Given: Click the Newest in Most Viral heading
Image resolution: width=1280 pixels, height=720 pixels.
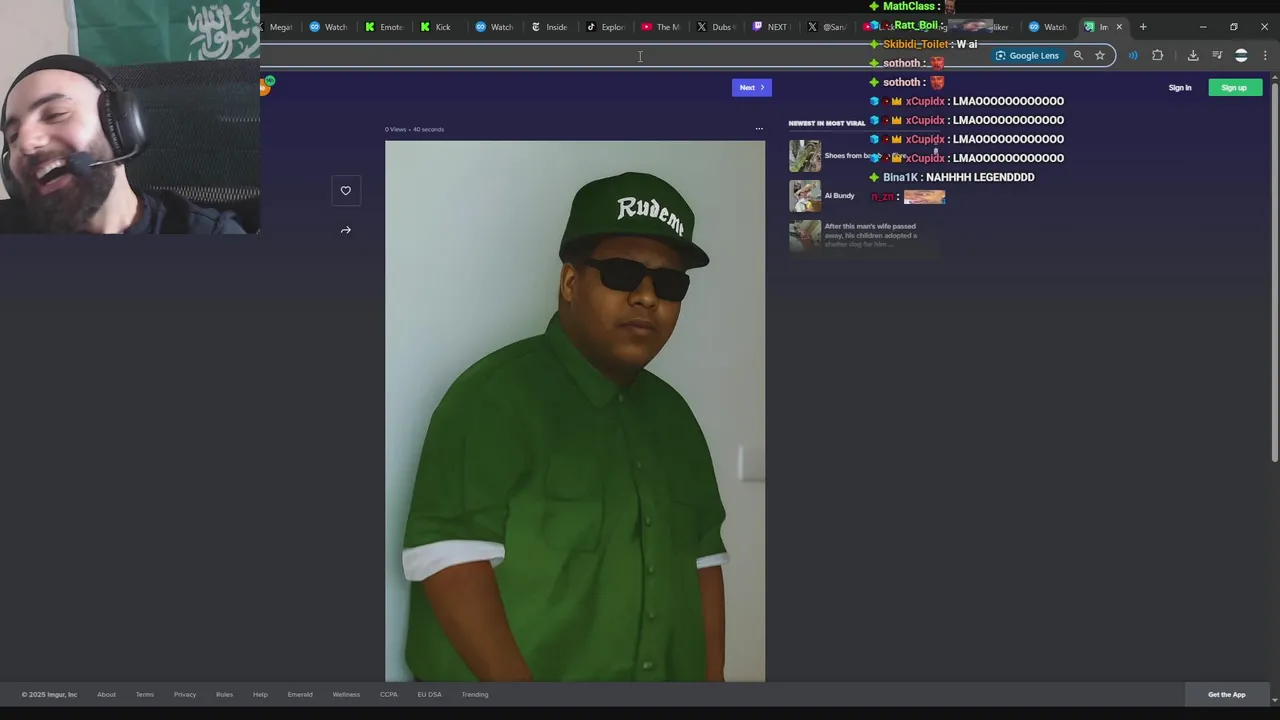Looking at the screenshot, I should [x=827, y=124].
